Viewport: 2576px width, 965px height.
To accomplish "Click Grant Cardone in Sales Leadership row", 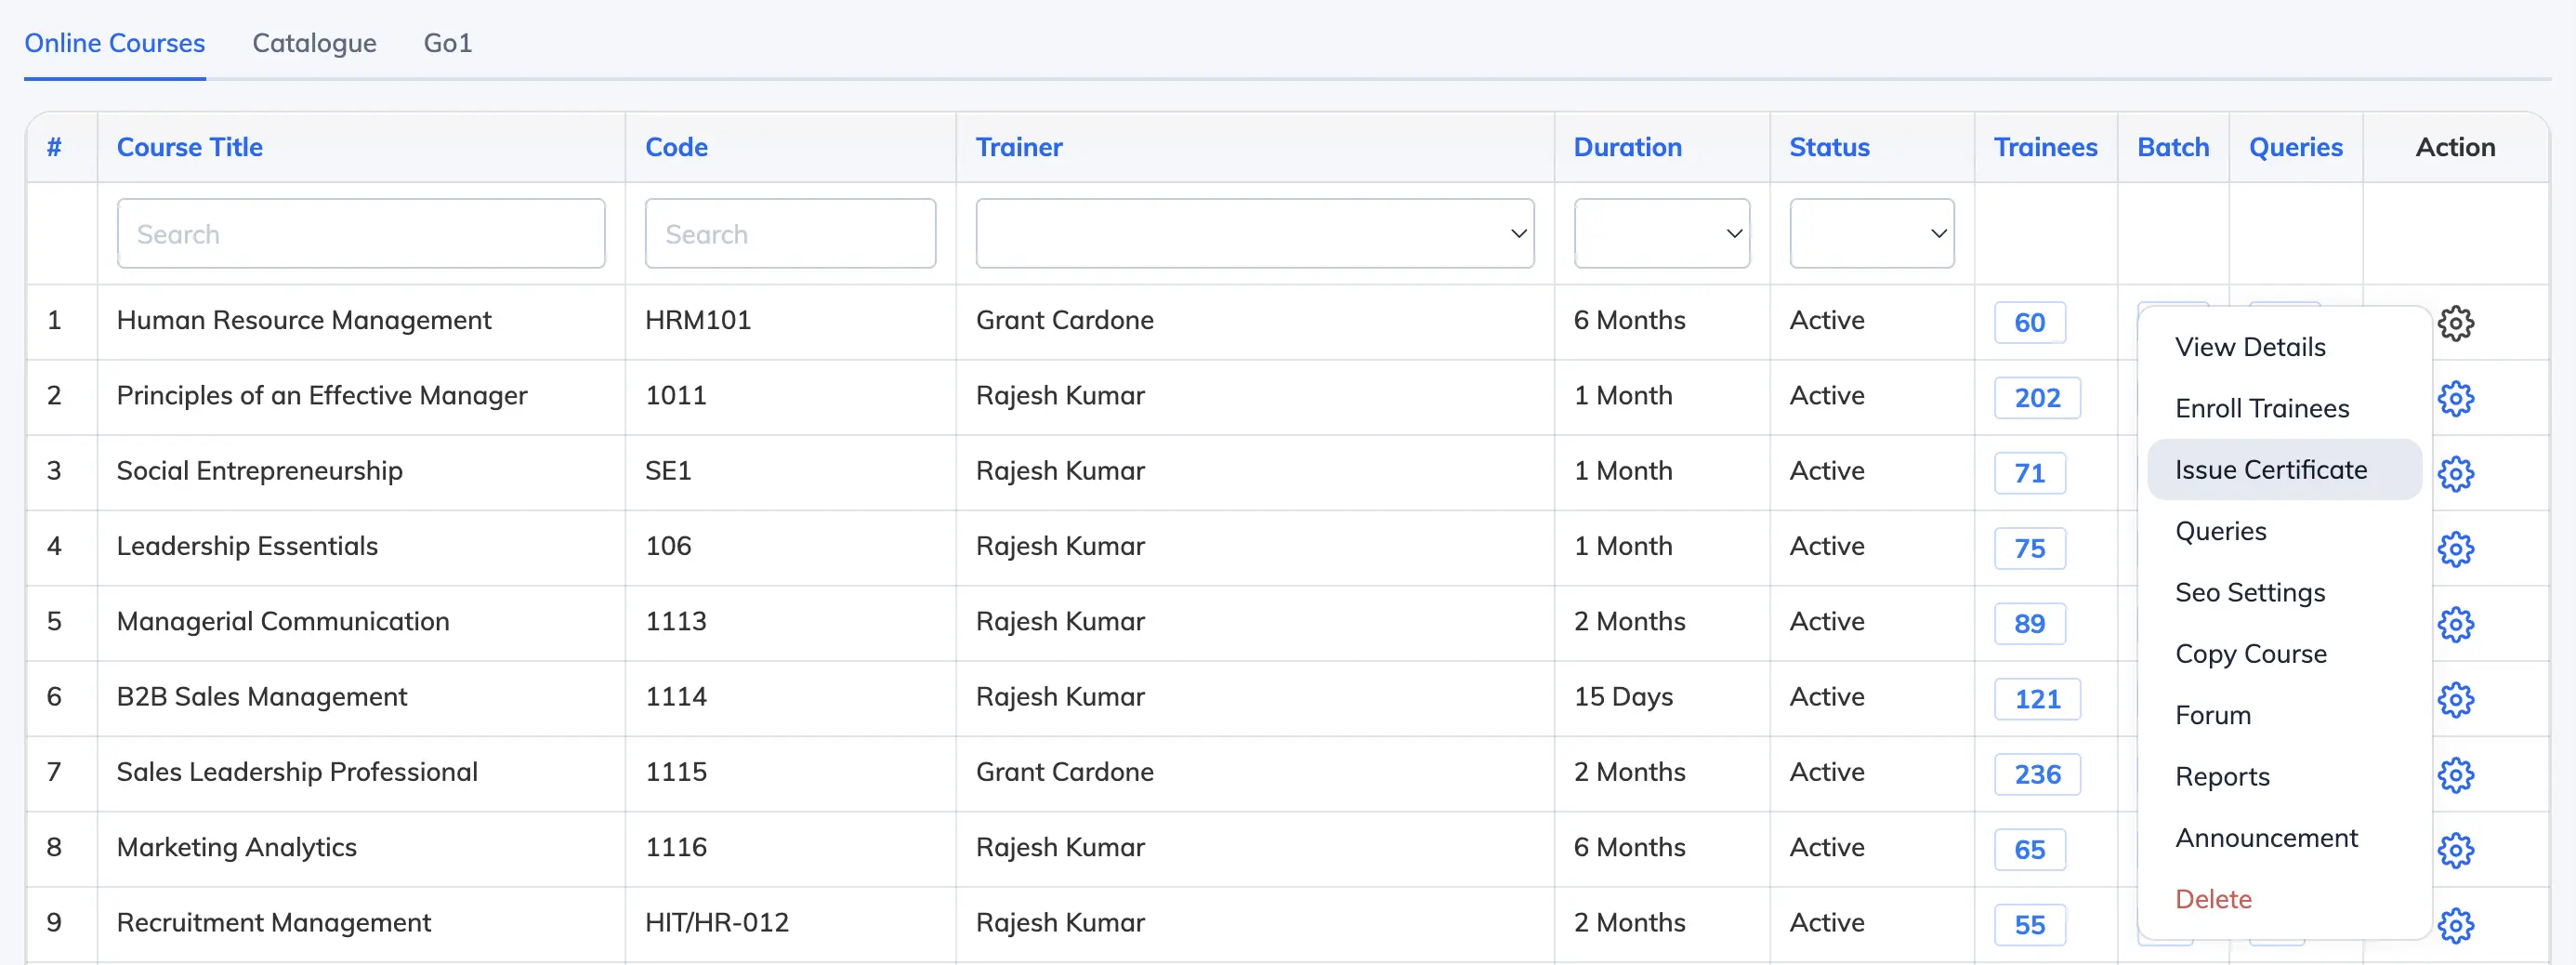I will pyautogui.click(x=1064, y=772).
